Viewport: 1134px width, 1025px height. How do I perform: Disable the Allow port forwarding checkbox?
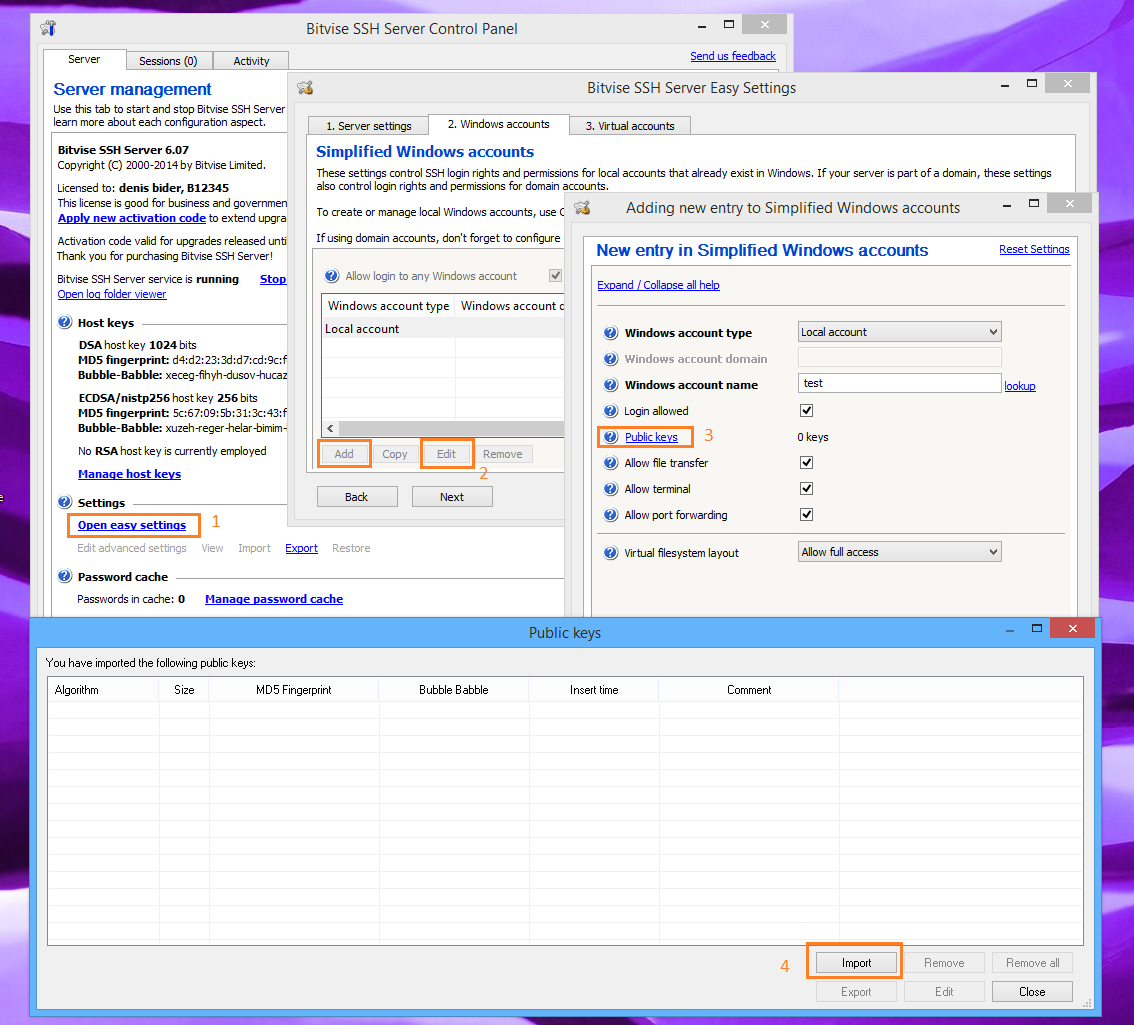click(806, 515)
